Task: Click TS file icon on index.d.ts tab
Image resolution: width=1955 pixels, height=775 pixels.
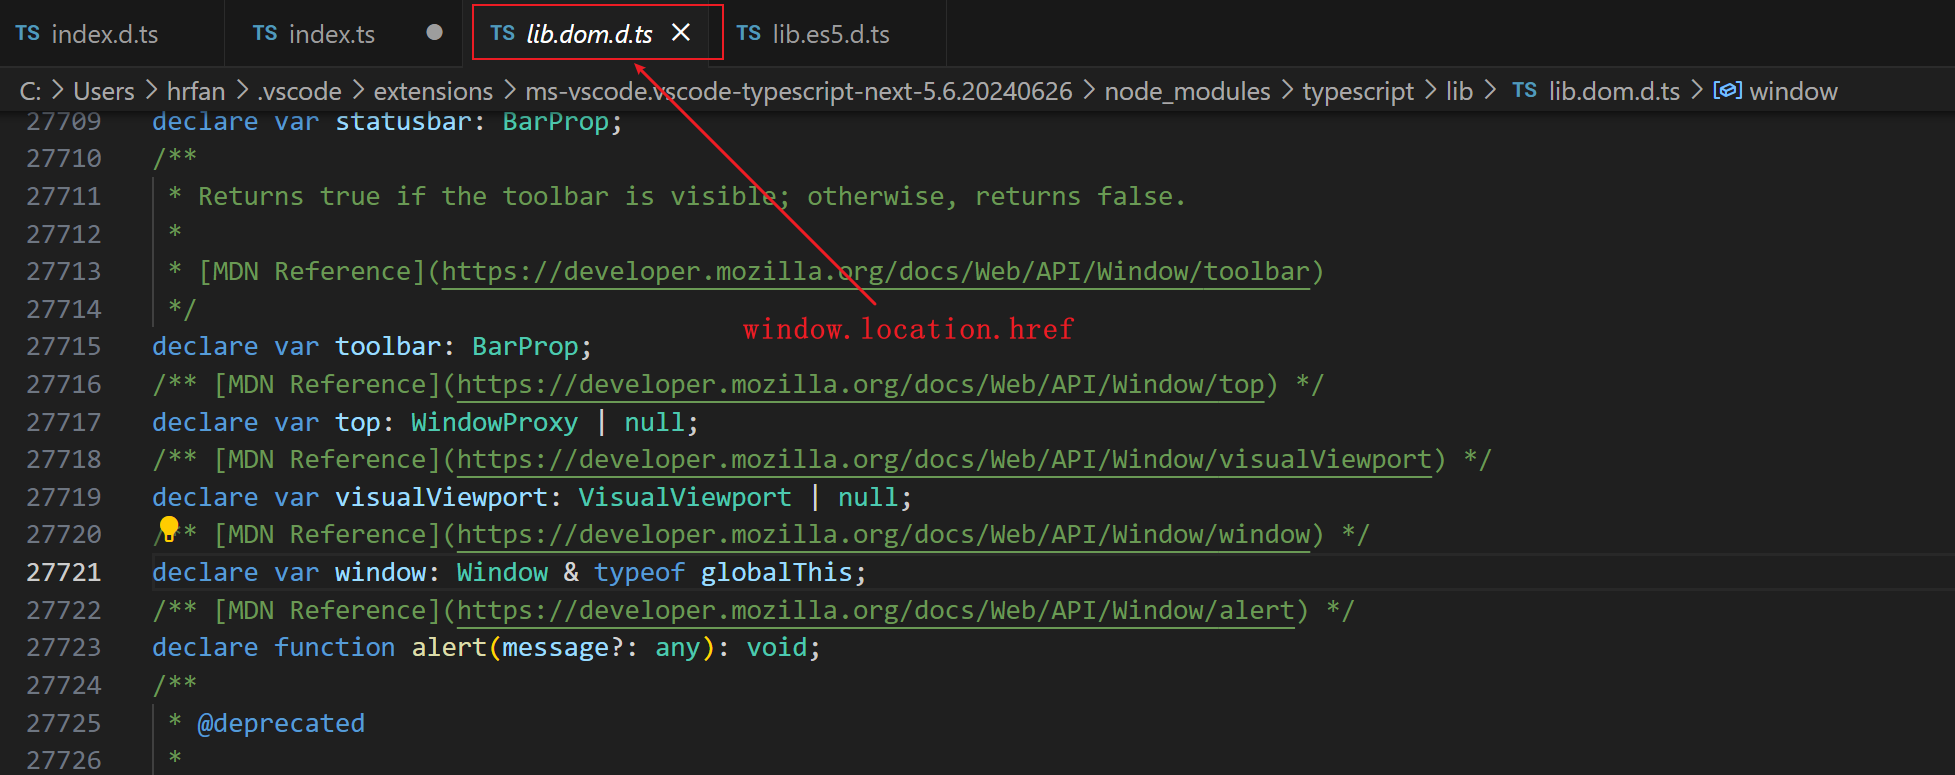Action: click(x=28, y=33)
